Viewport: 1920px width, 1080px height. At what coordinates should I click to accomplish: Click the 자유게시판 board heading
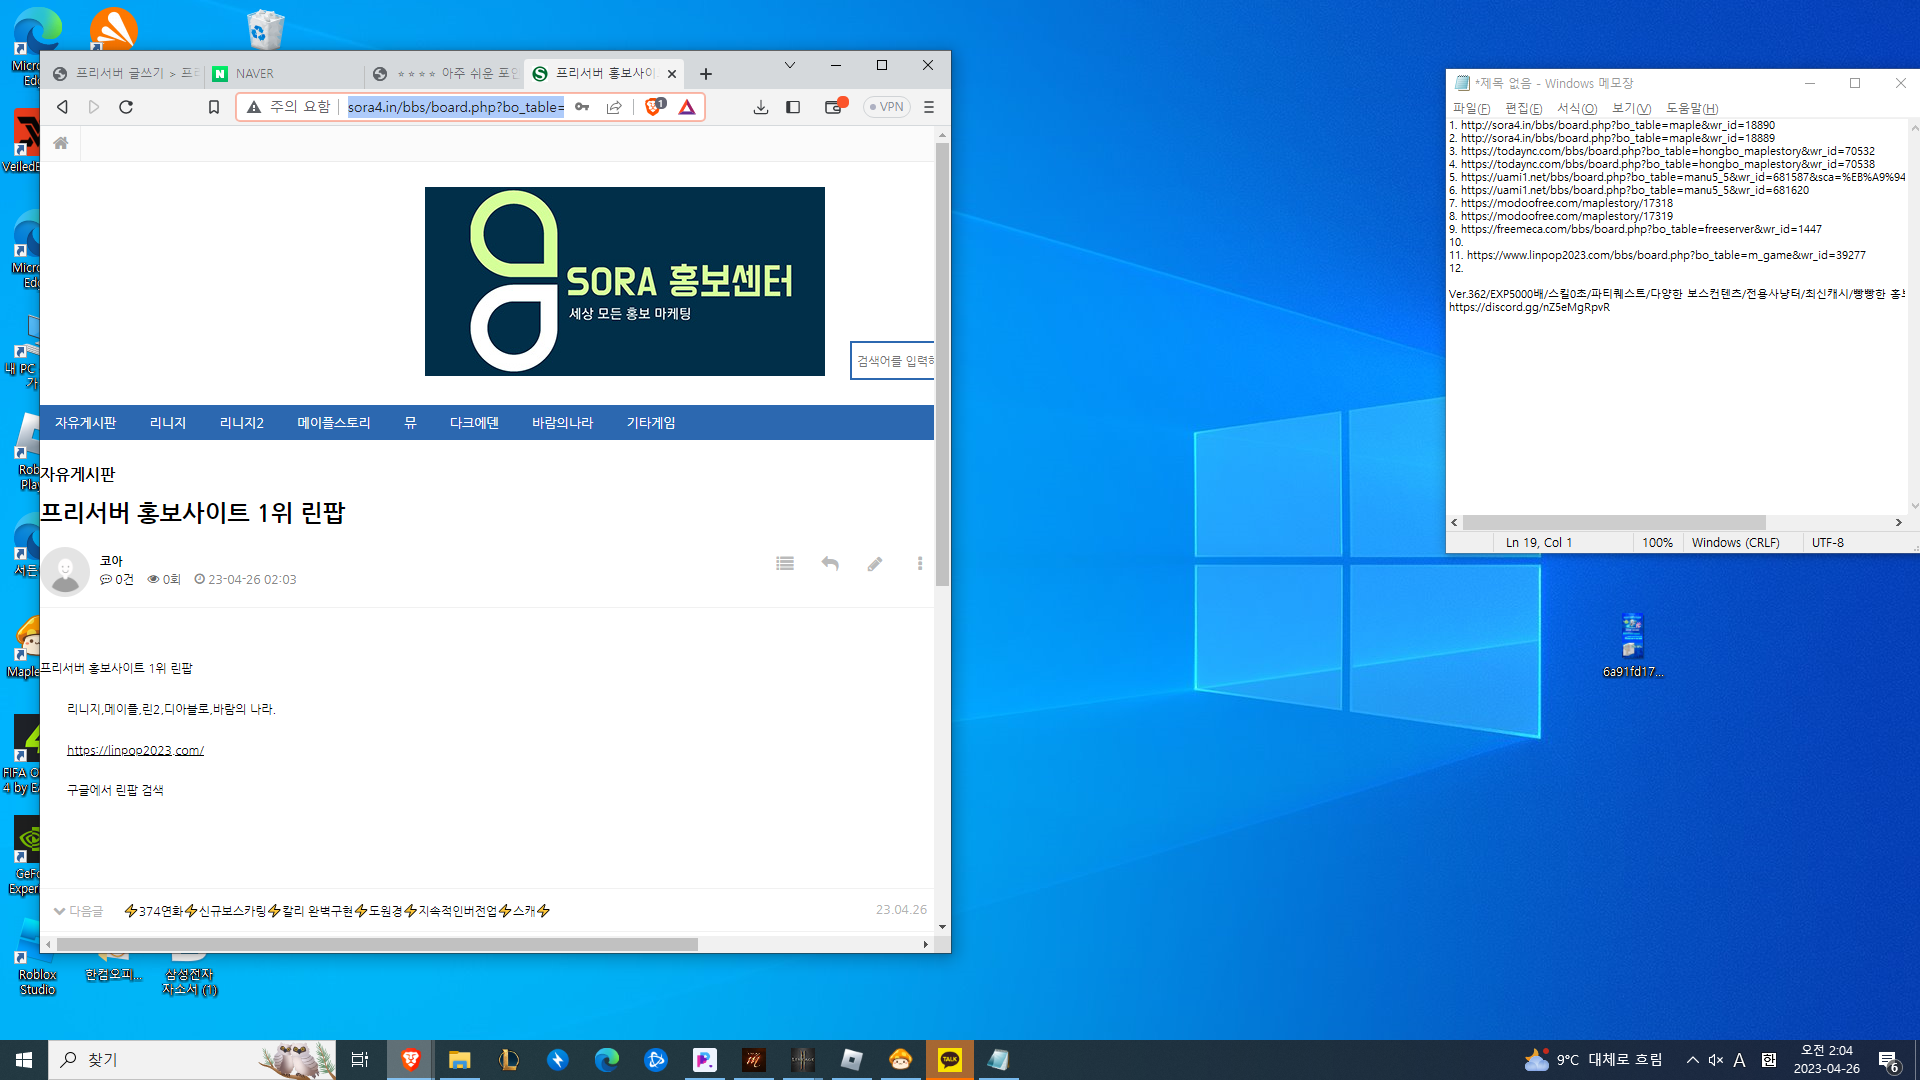tap(78, 474)
